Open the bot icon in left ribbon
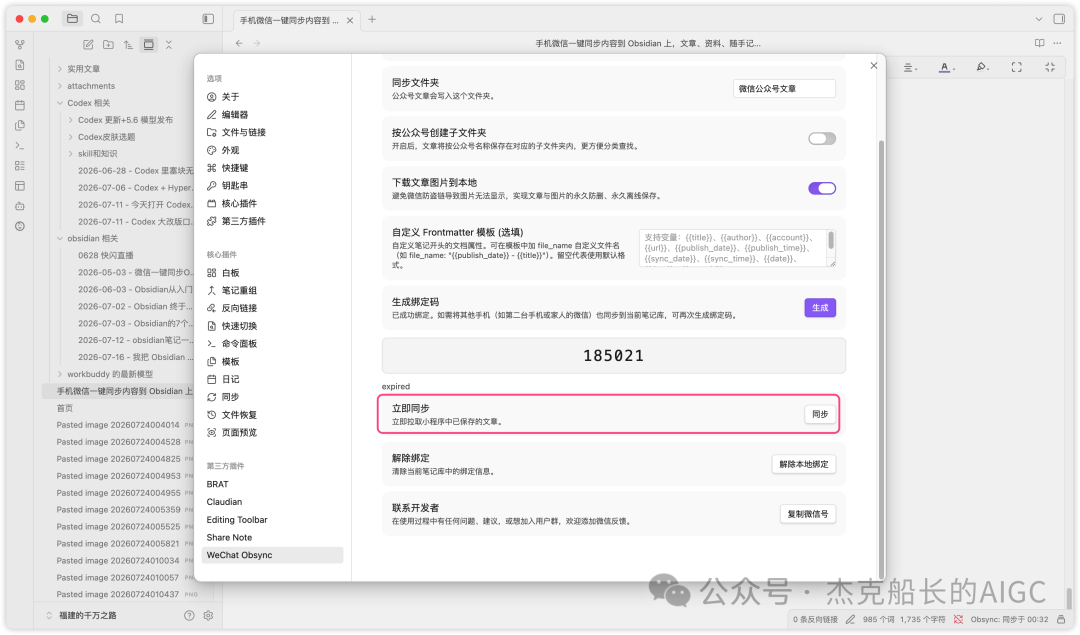Screen dimensions: 1080x635 (20, 206)
